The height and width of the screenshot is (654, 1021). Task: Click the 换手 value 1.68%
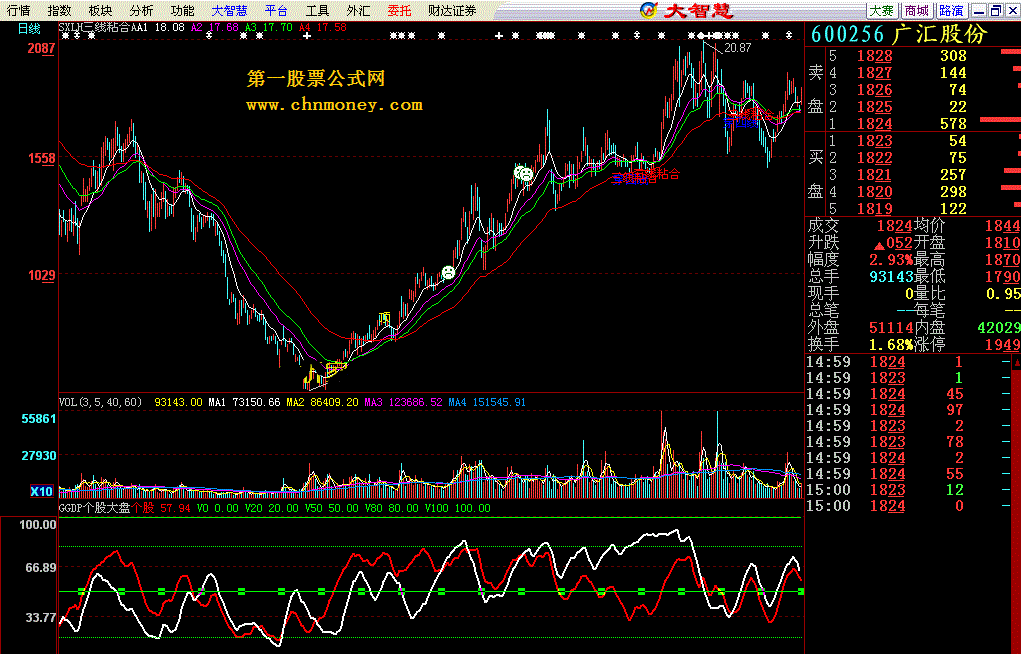[890, 344]
